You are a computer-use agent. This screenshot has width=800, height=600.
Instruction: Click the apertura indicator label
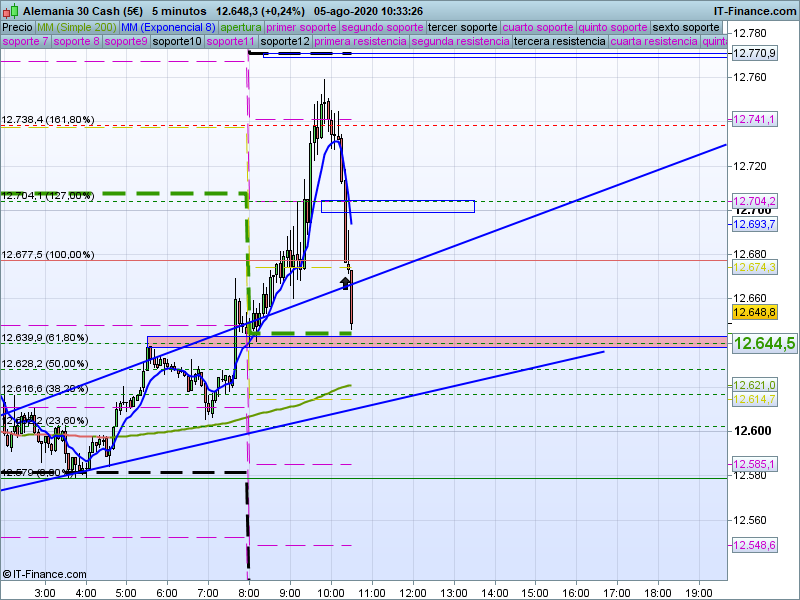click(240, 27)
